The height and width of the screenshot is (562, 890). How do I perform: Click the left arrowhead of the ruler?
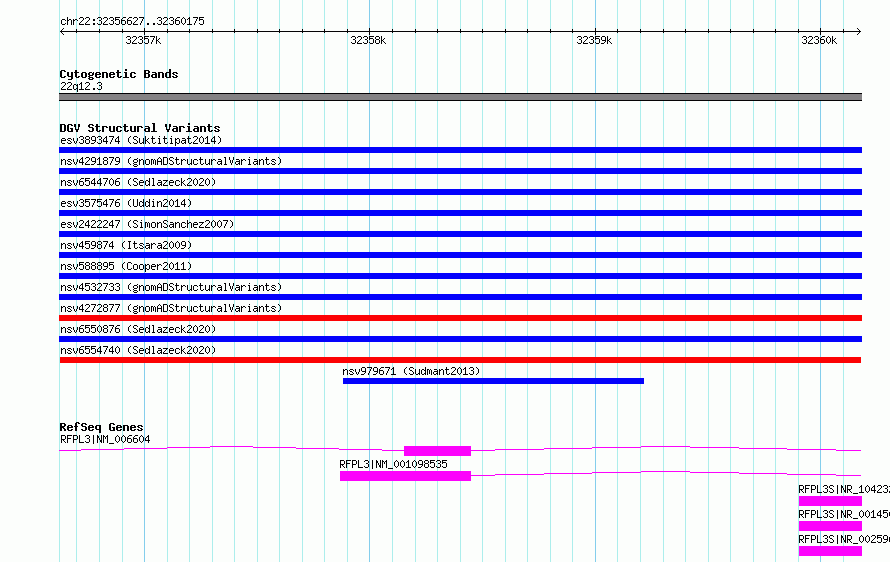[62, 32]
